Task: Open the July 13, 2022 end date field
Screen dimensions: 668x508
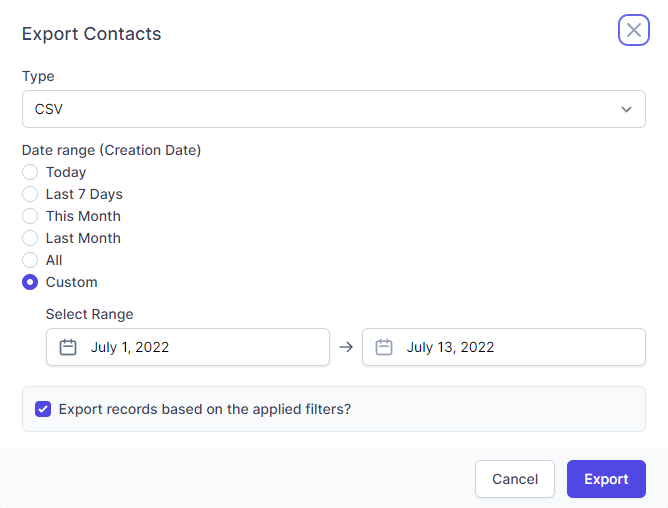Action: (x=504, y=348)
